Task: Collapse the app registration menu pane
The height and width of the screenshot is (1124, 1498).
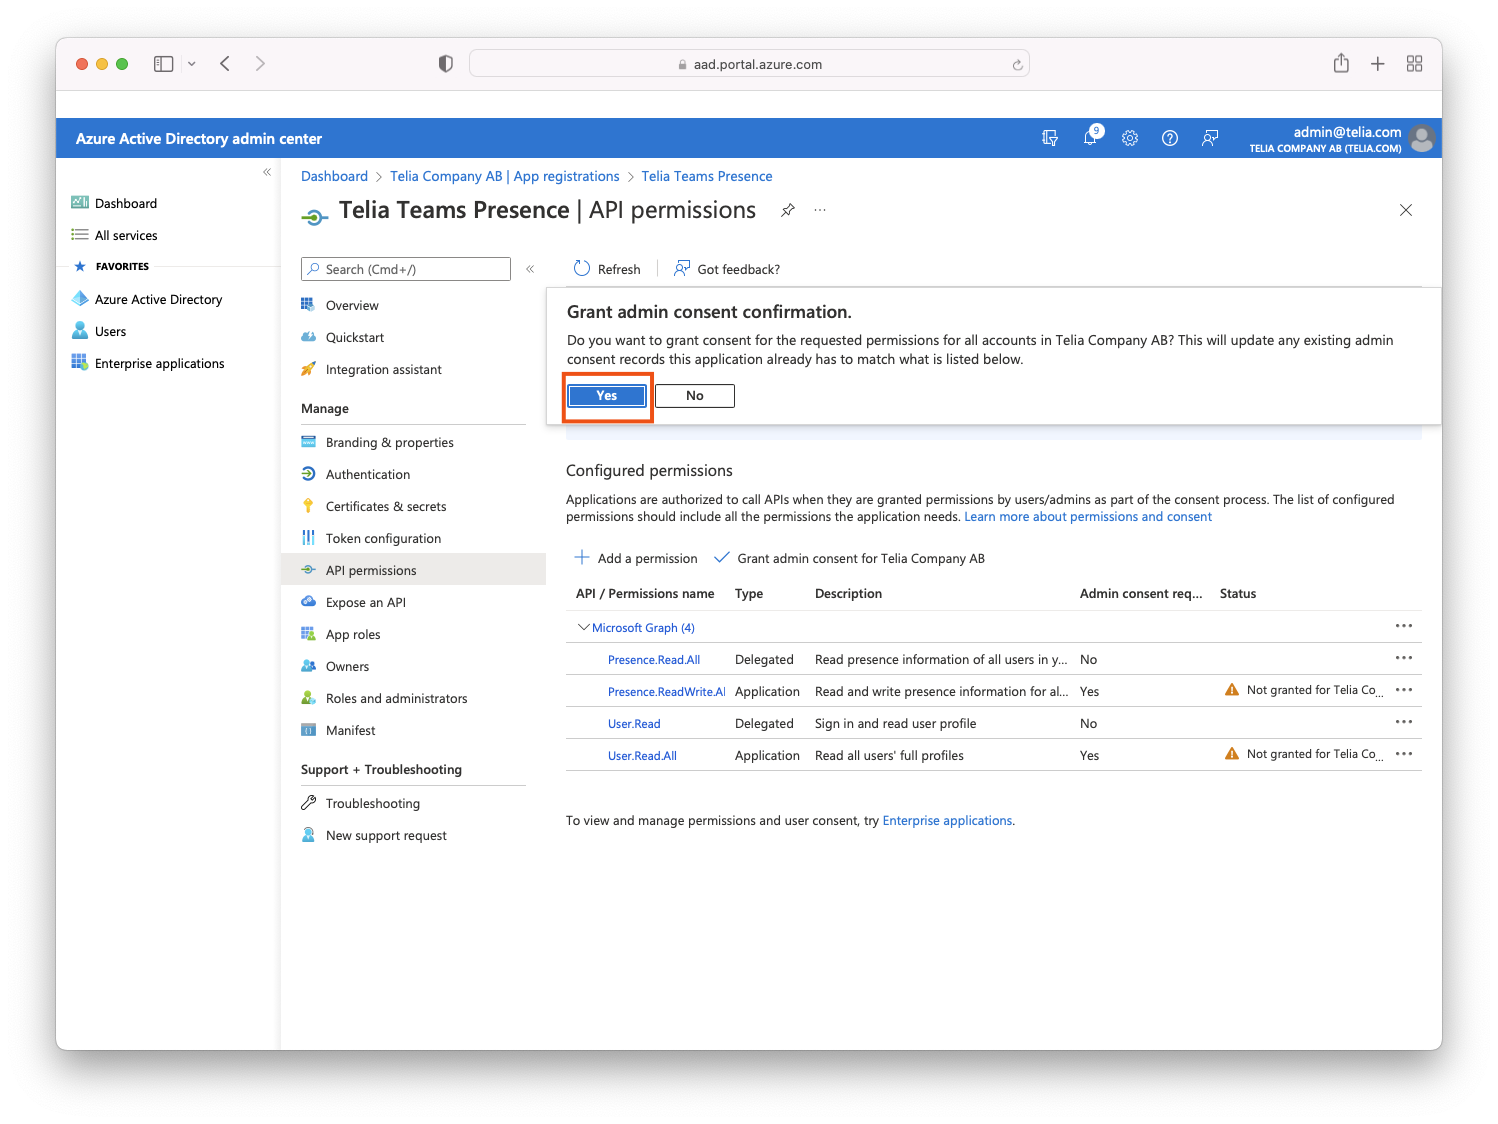Action: [x=530, y=269]
